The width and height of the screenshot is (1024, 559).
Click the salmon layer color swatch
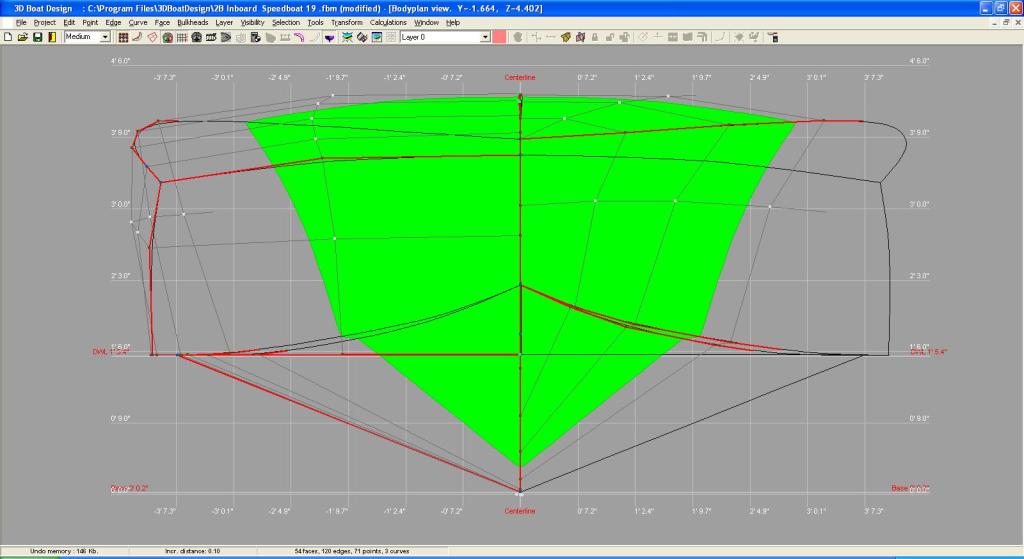[500, 37]
